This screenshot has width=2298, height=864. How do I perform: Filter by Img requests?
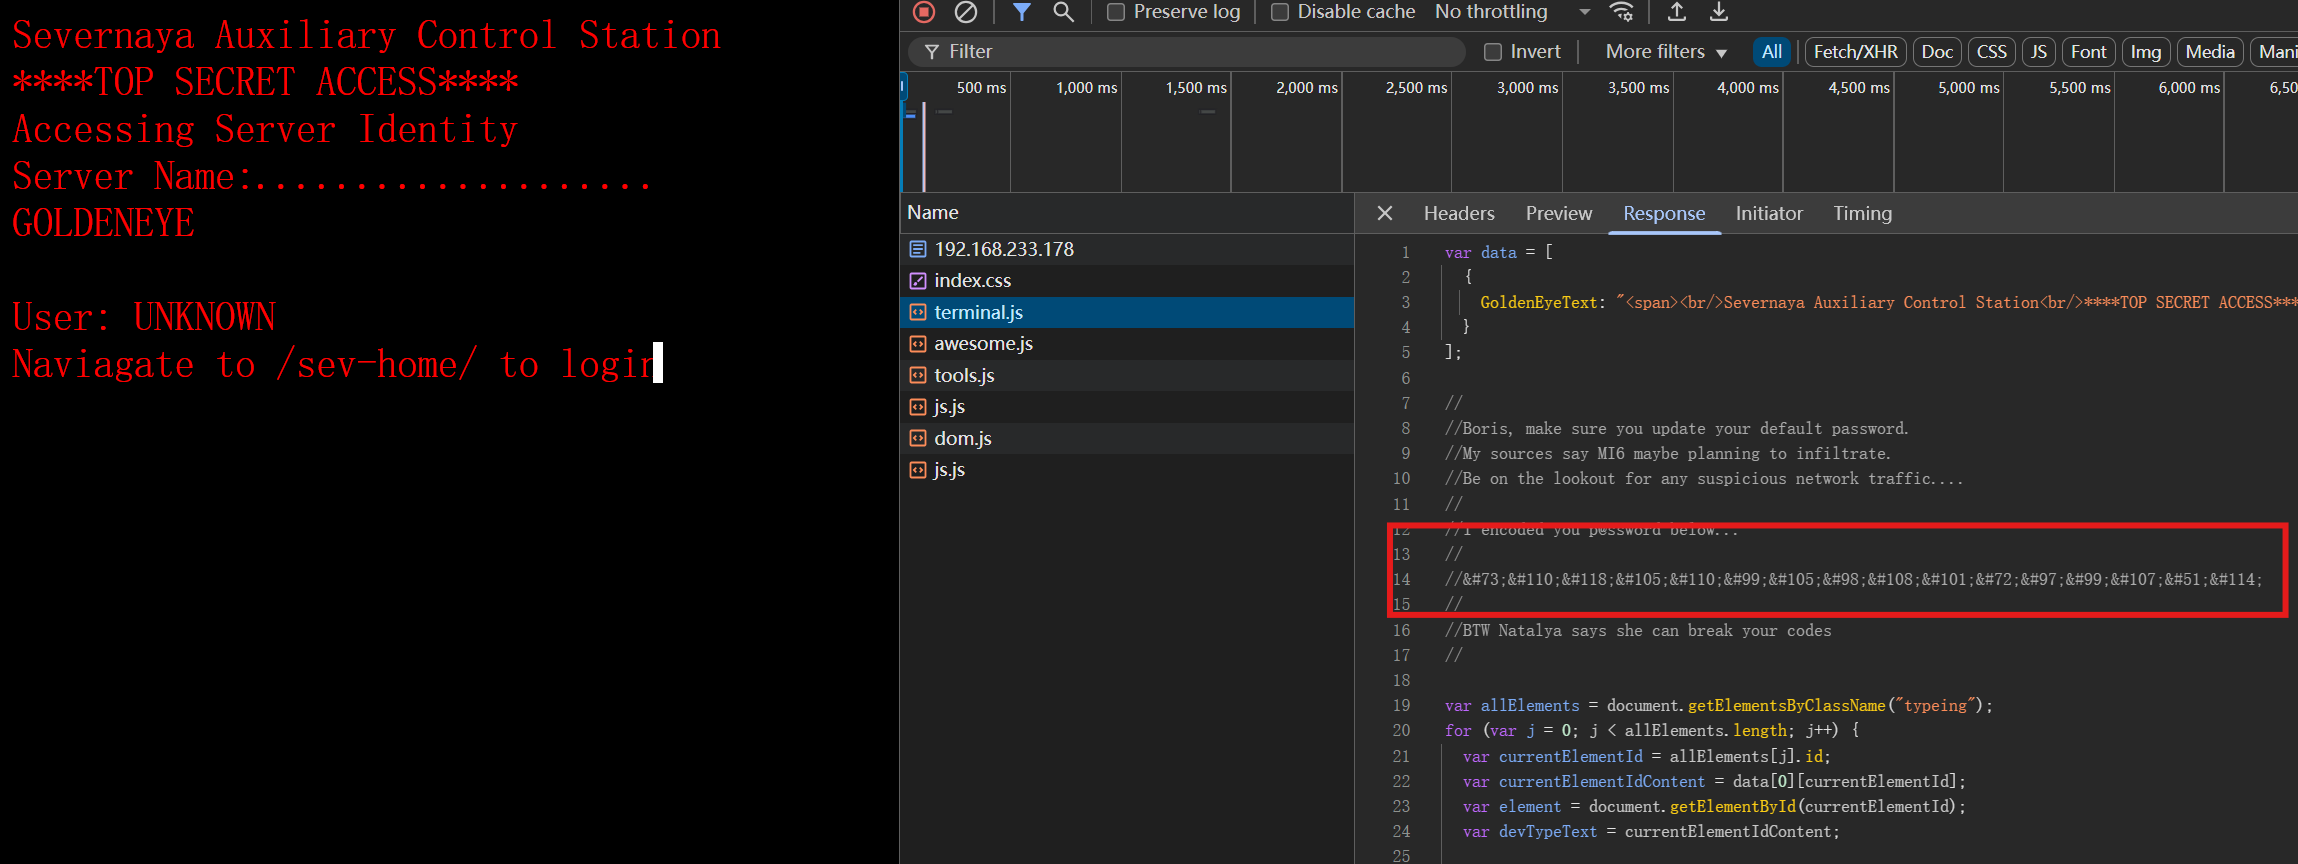[2146, 52]
